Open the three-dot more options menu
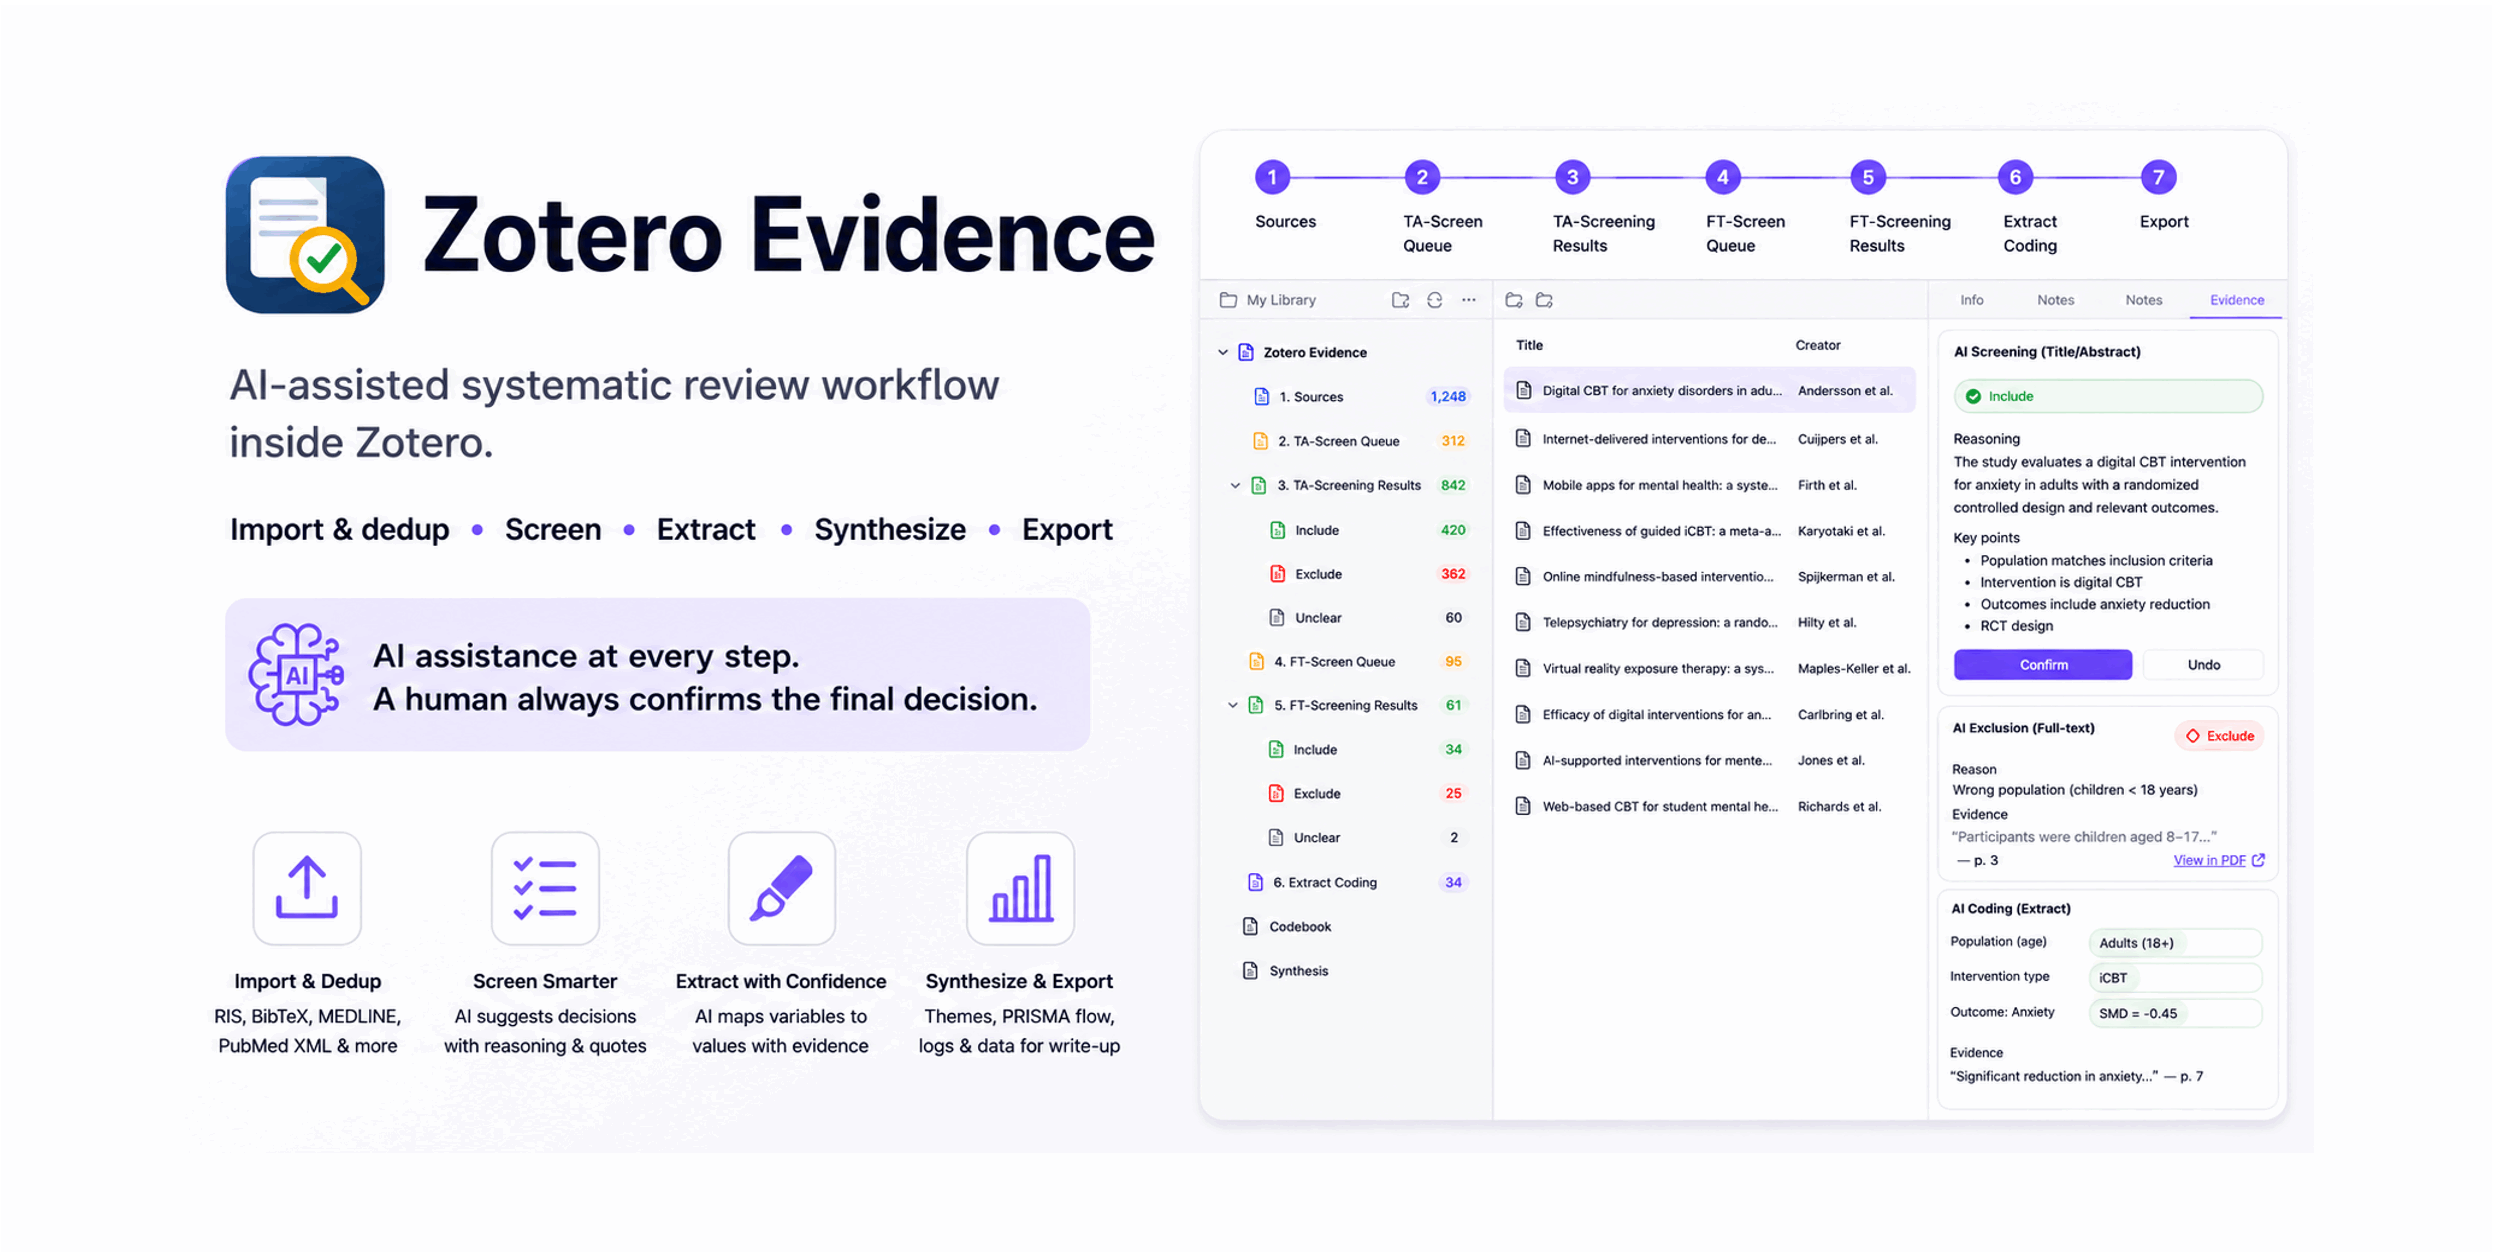2493x1255 pixels. pos(1468,300)
